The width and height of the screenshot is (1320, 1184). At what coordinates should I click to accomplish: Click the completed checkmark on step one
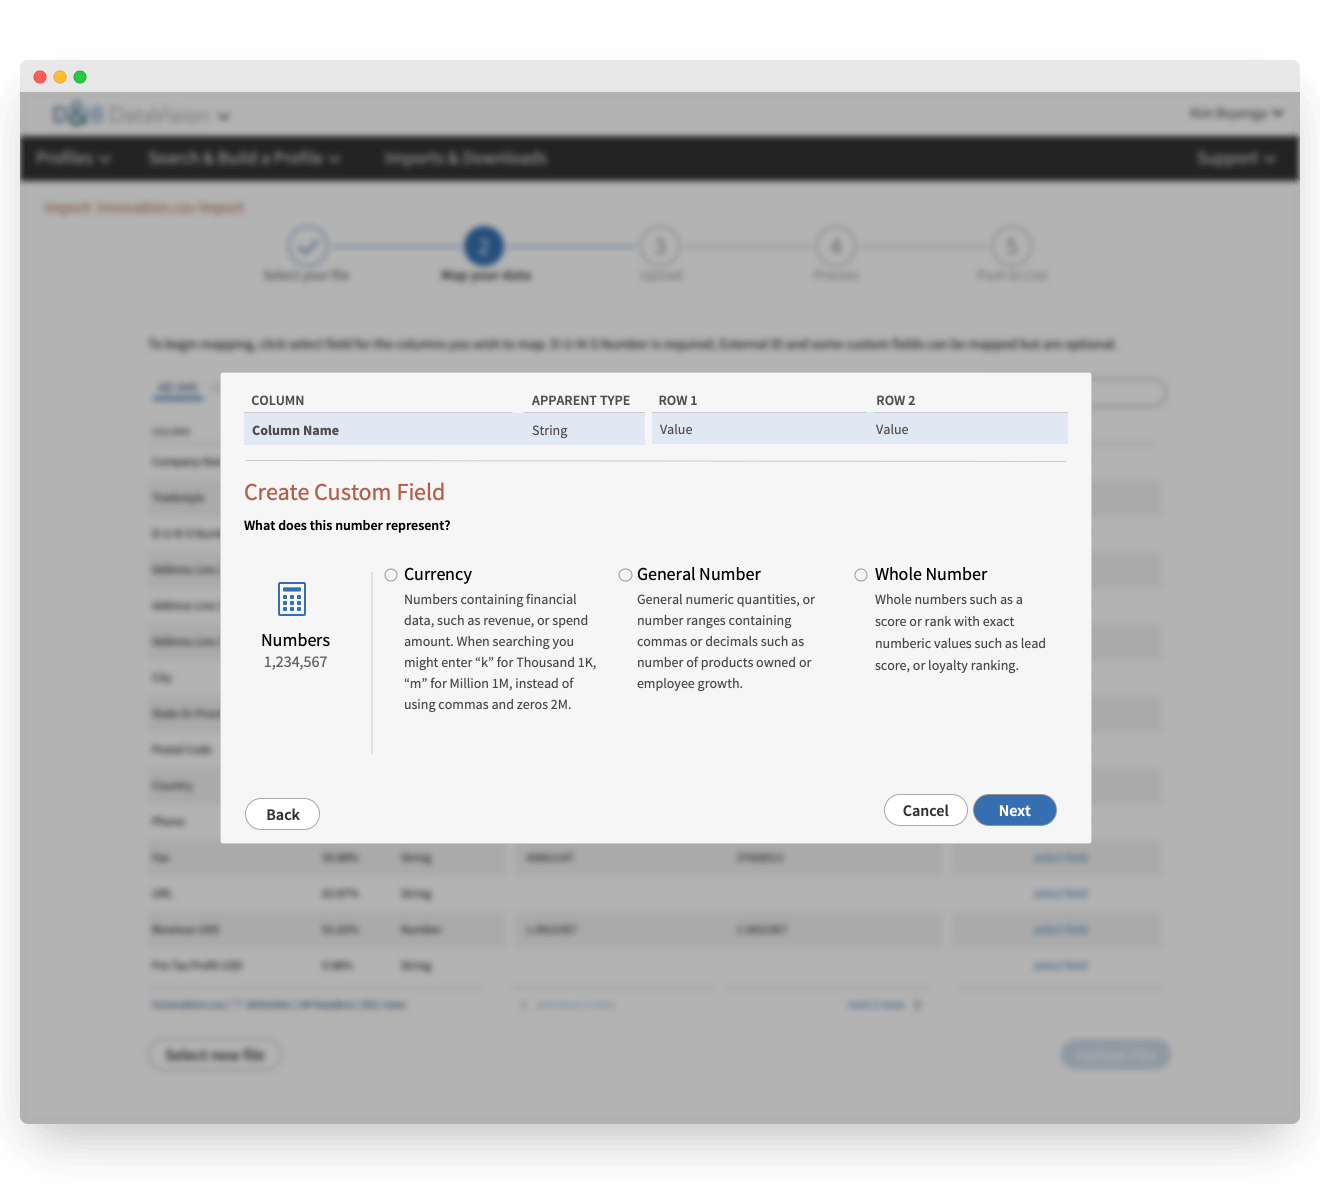click(x=309, y=248)
